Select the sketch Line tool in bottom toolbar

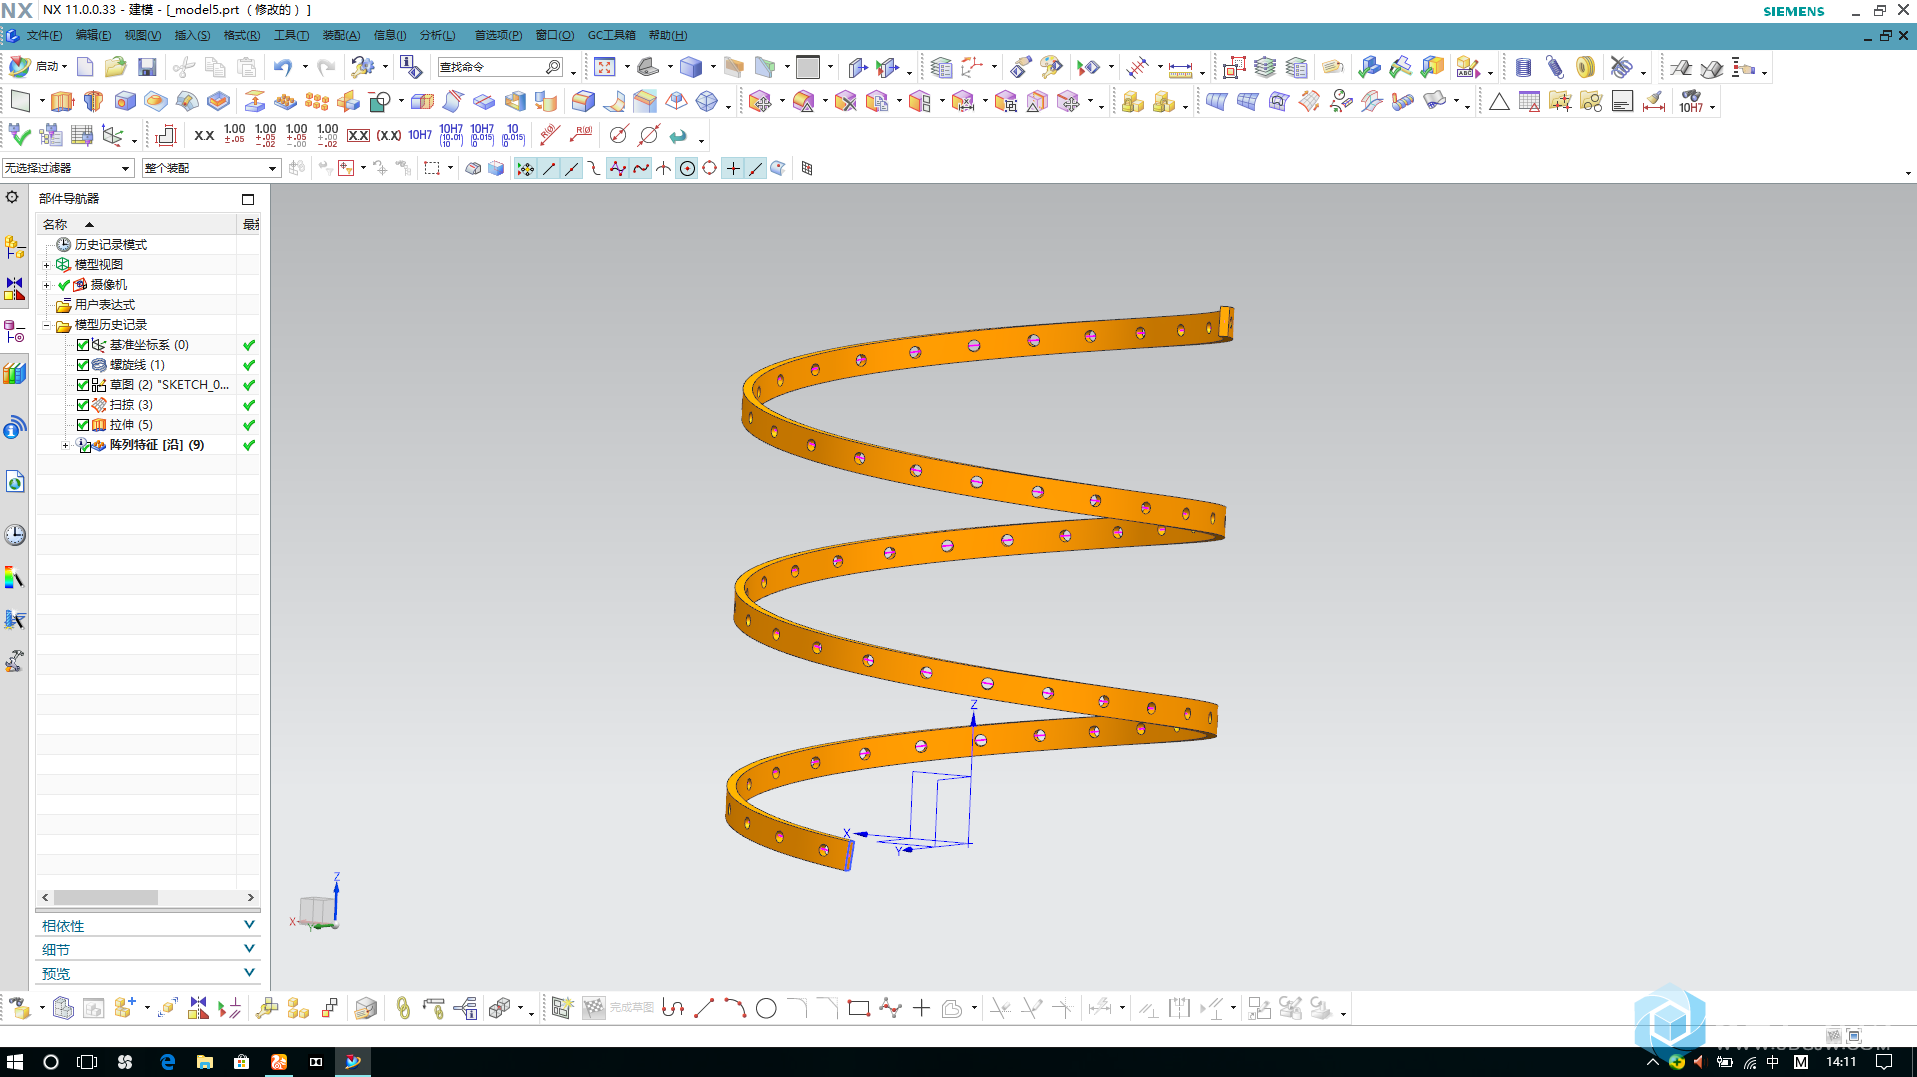(704, 1008)
